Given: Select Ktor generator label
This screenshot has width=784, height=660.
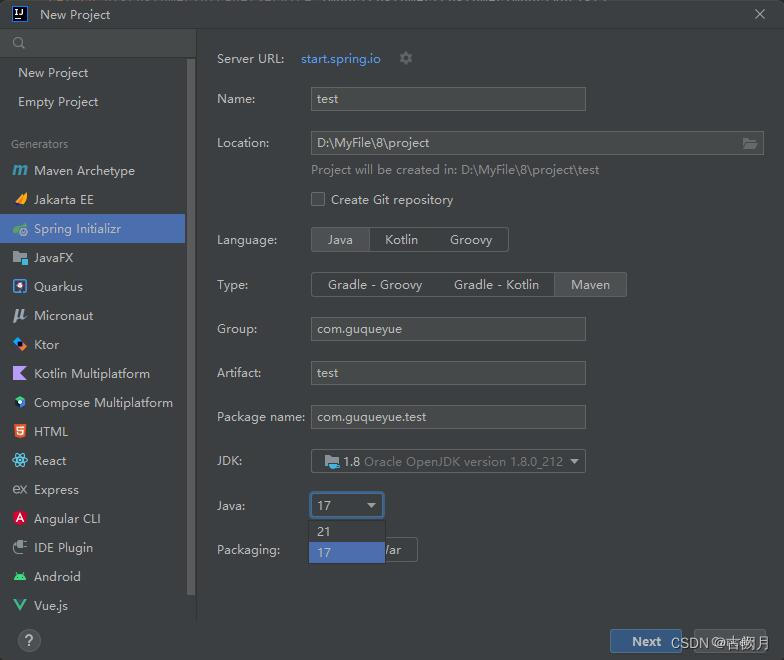Looking at the screenshot, I should tap(46, 344).
